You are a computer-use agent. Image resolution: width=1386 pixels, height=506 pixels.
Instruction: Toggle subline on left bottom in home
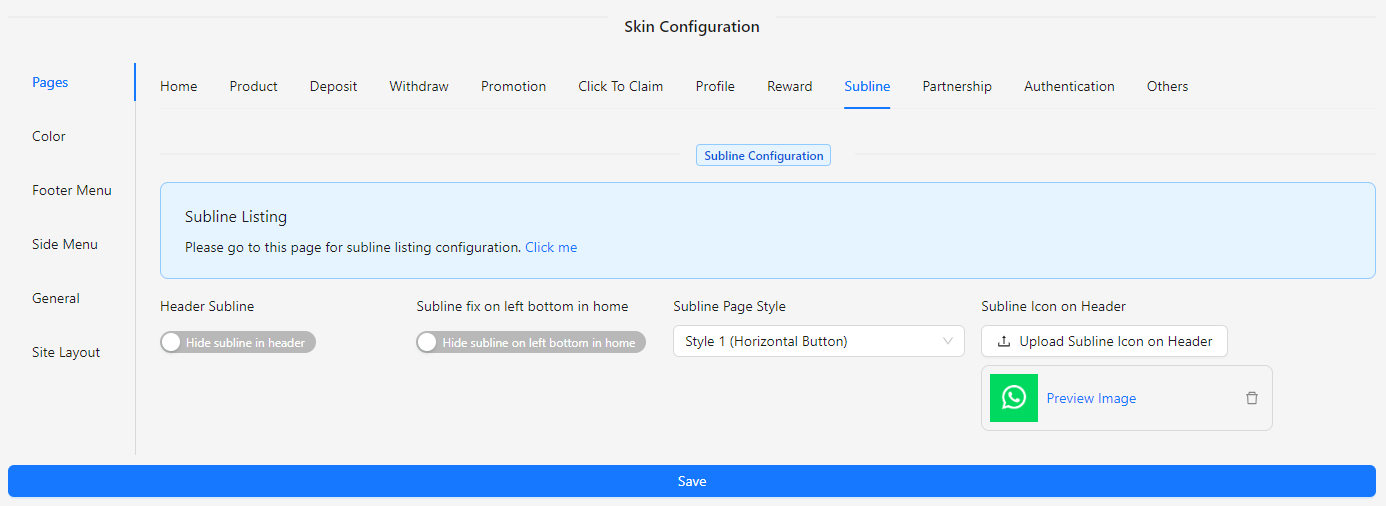tap(531, 342)
